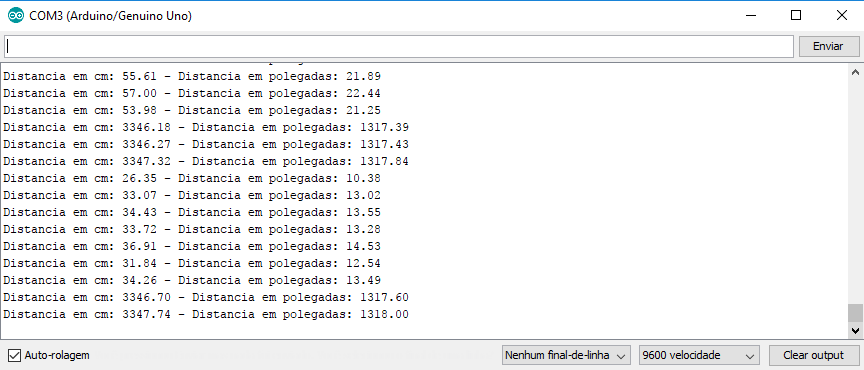The height and width of the screenshot is (370, 864).
Task: Toggle the Auto-rolagem checkbox
Action: click(15, 355)
